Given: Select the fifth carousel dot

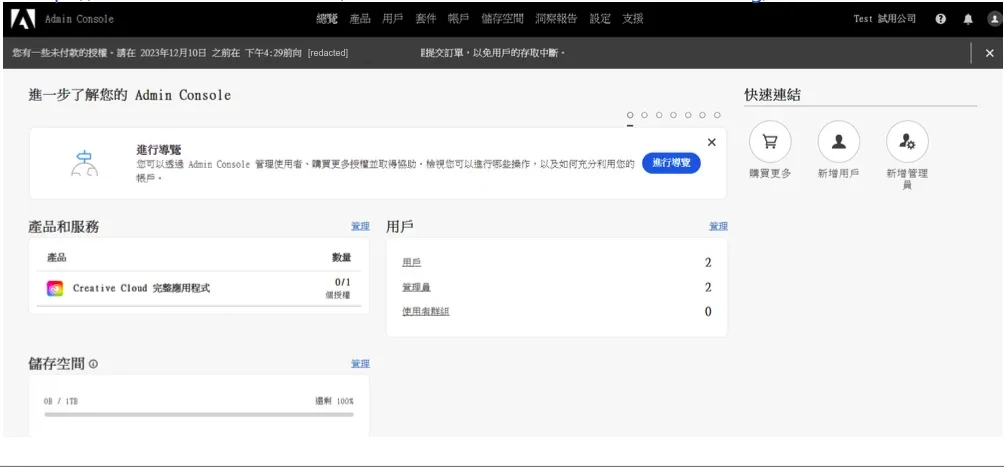Looking at the screenshot, I should tap(688, 115).
